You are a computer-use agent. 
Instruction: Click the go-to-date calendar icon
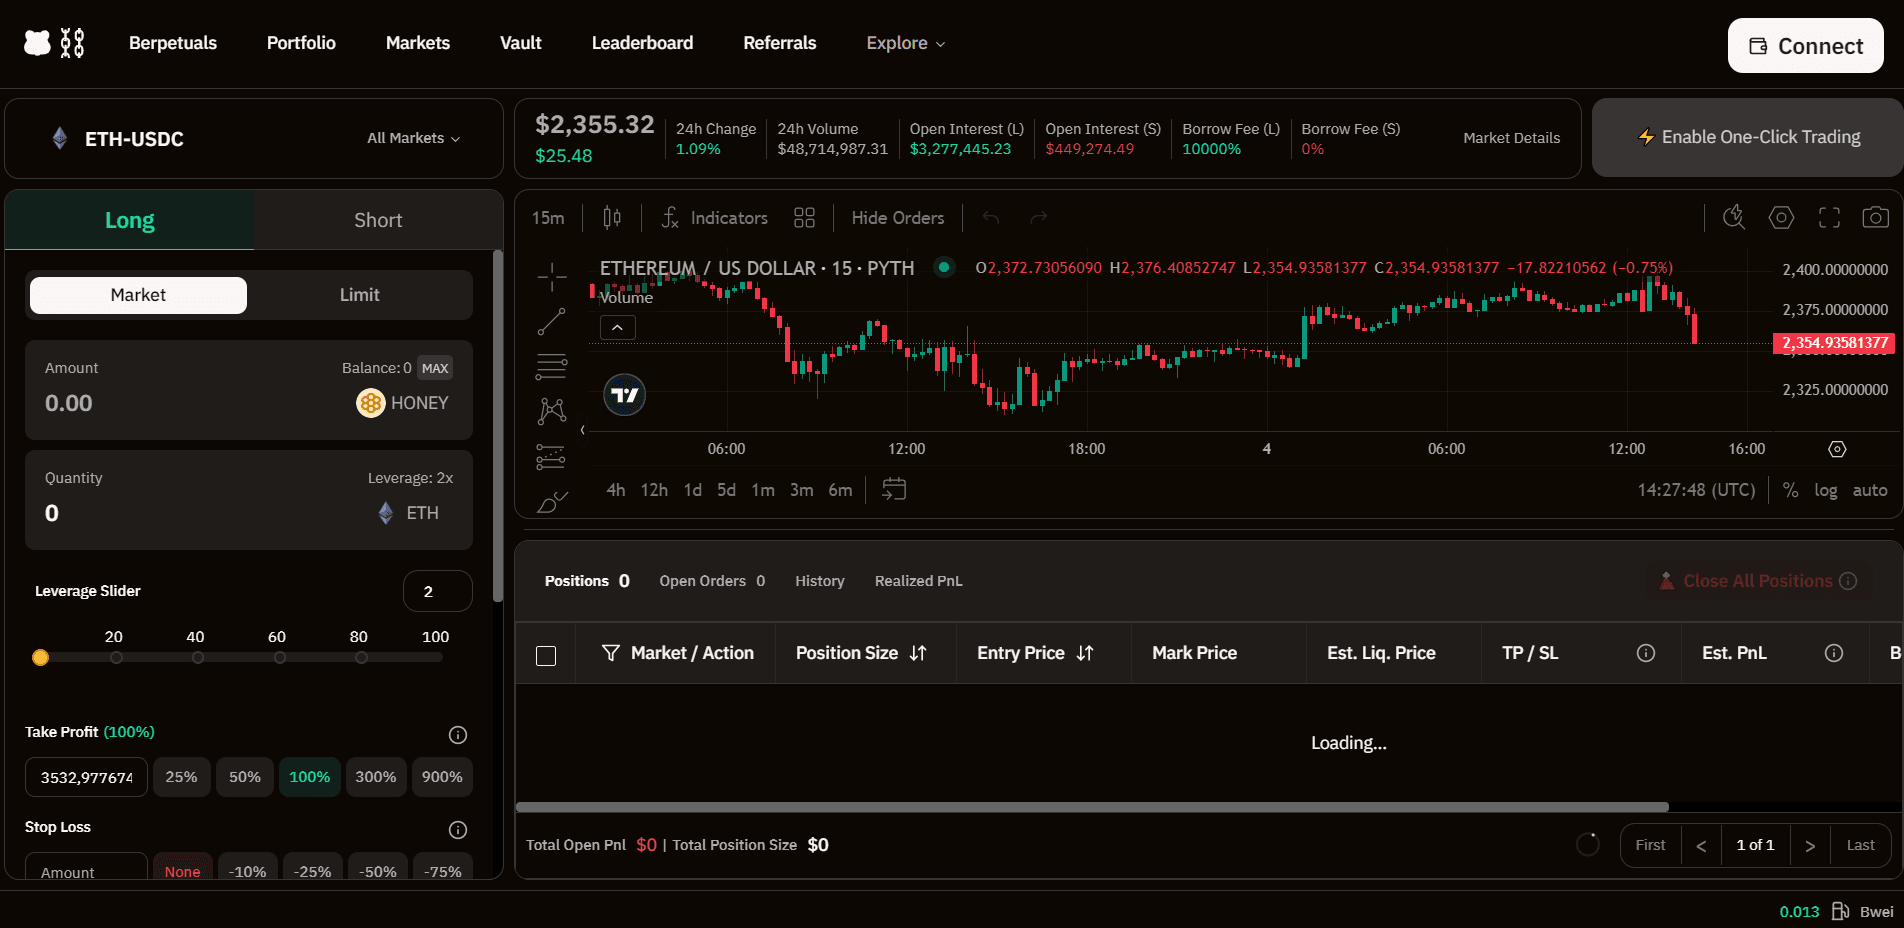point(893,489)
